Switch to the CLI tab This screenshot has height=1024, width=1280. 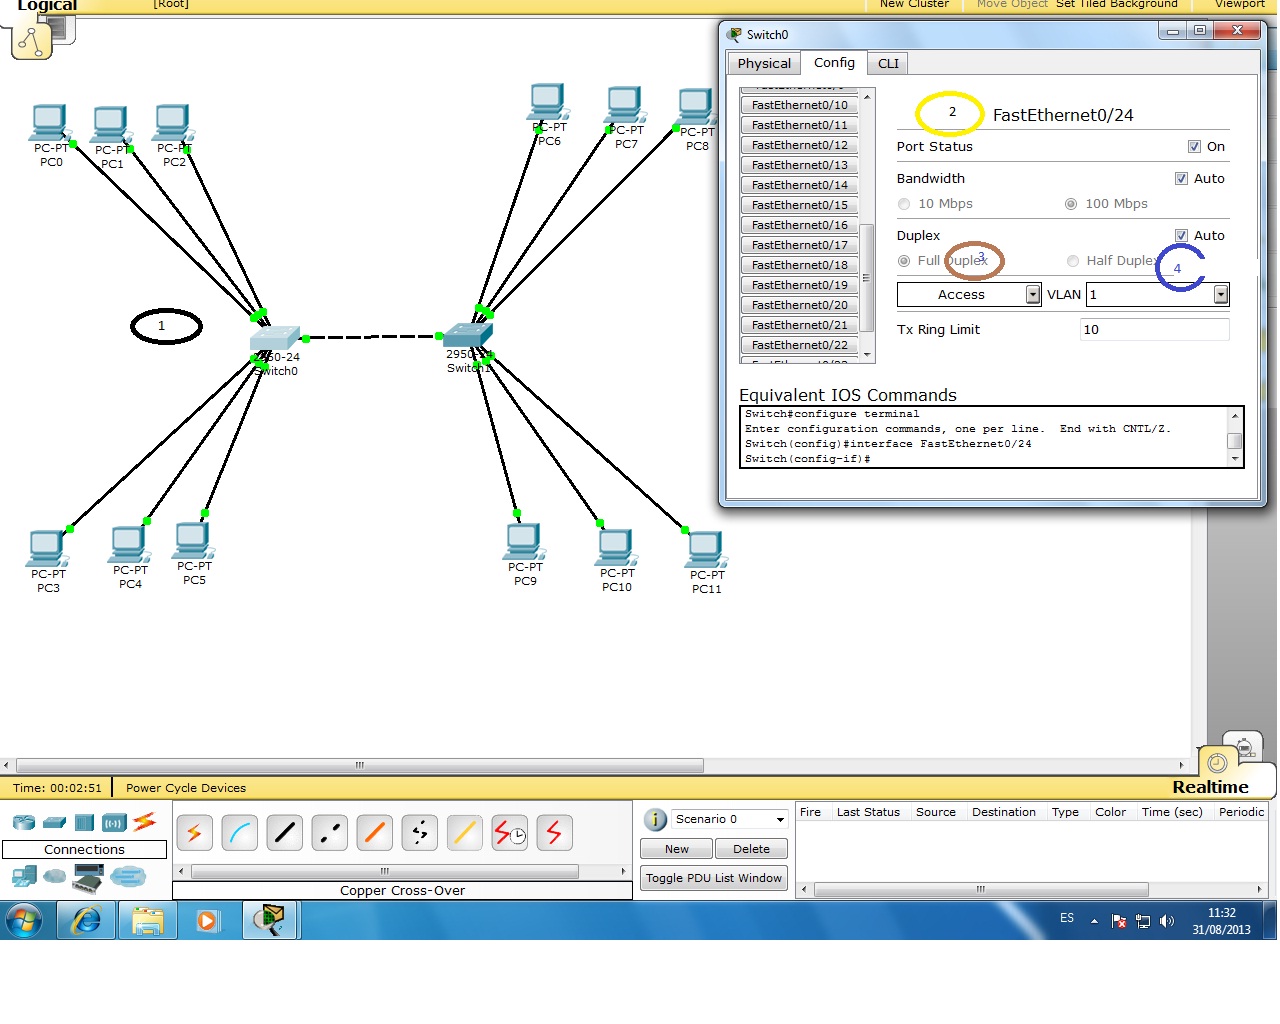click(x=887, y=62)
